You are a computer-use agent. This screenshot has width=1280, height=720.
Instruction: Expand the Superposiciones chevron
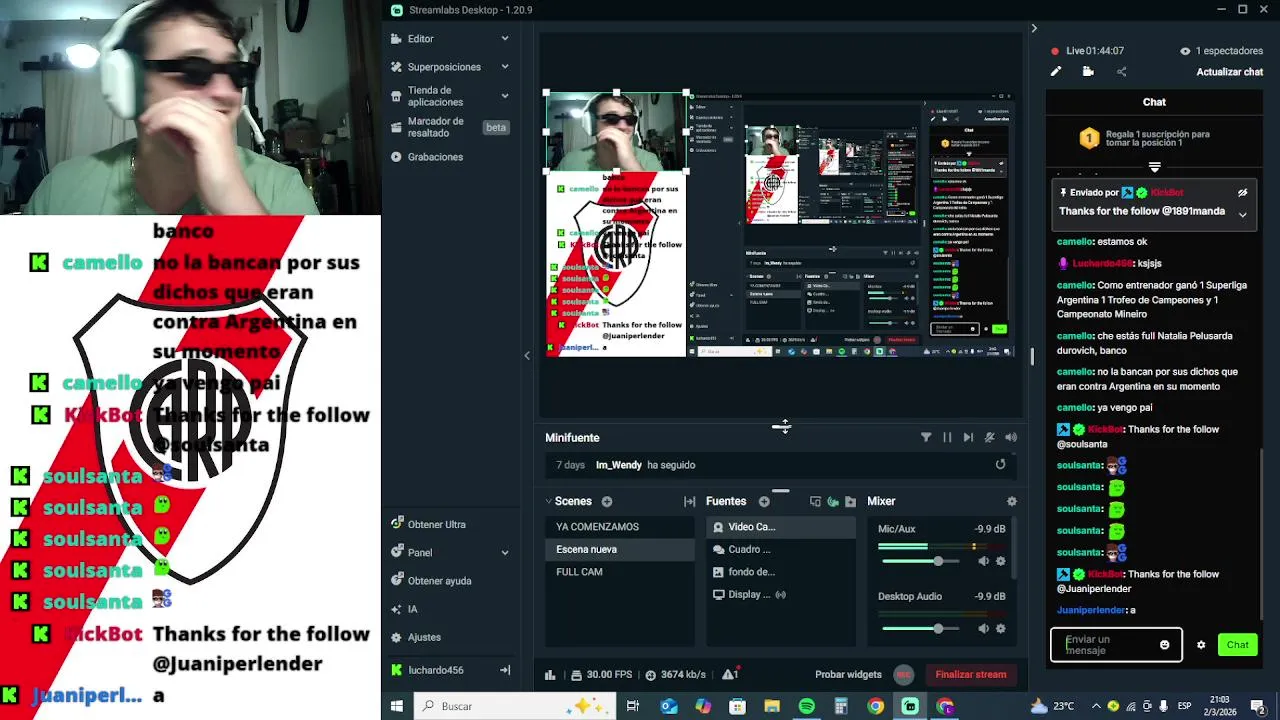tap(505, 67)
